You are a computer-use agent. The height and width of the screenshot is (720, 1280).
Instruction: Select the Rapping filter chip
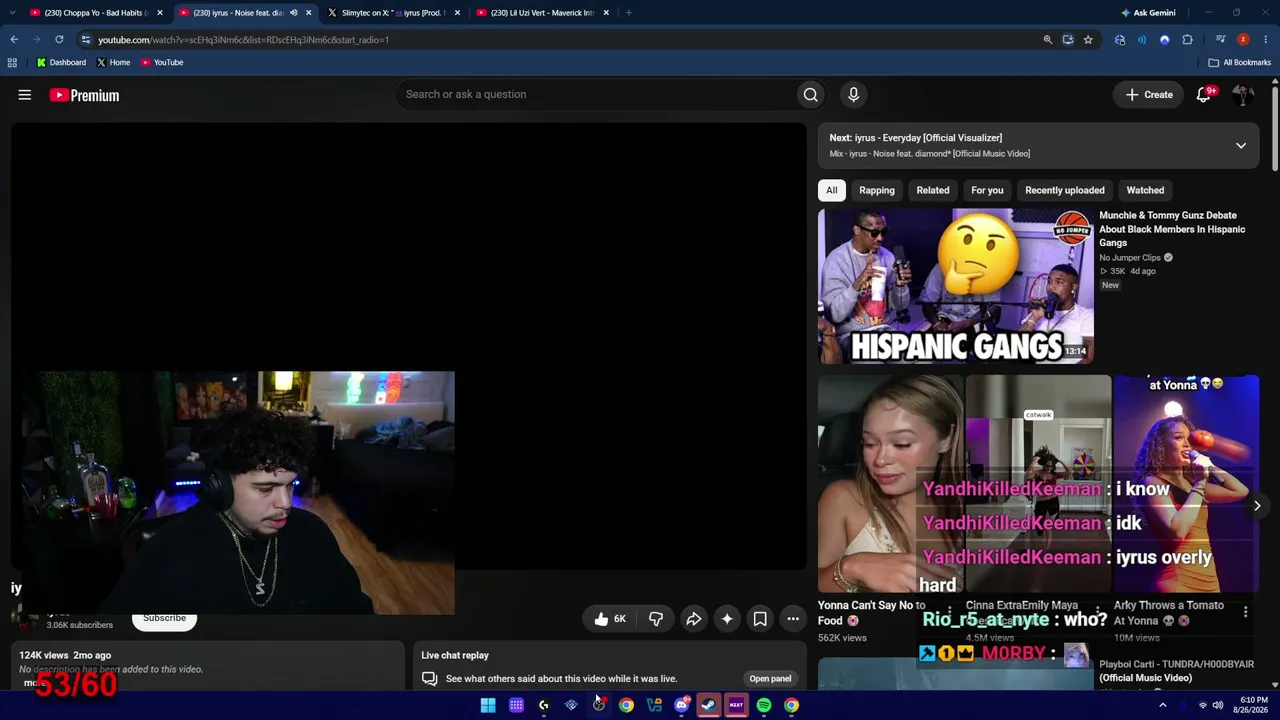[x=877, y=190]
